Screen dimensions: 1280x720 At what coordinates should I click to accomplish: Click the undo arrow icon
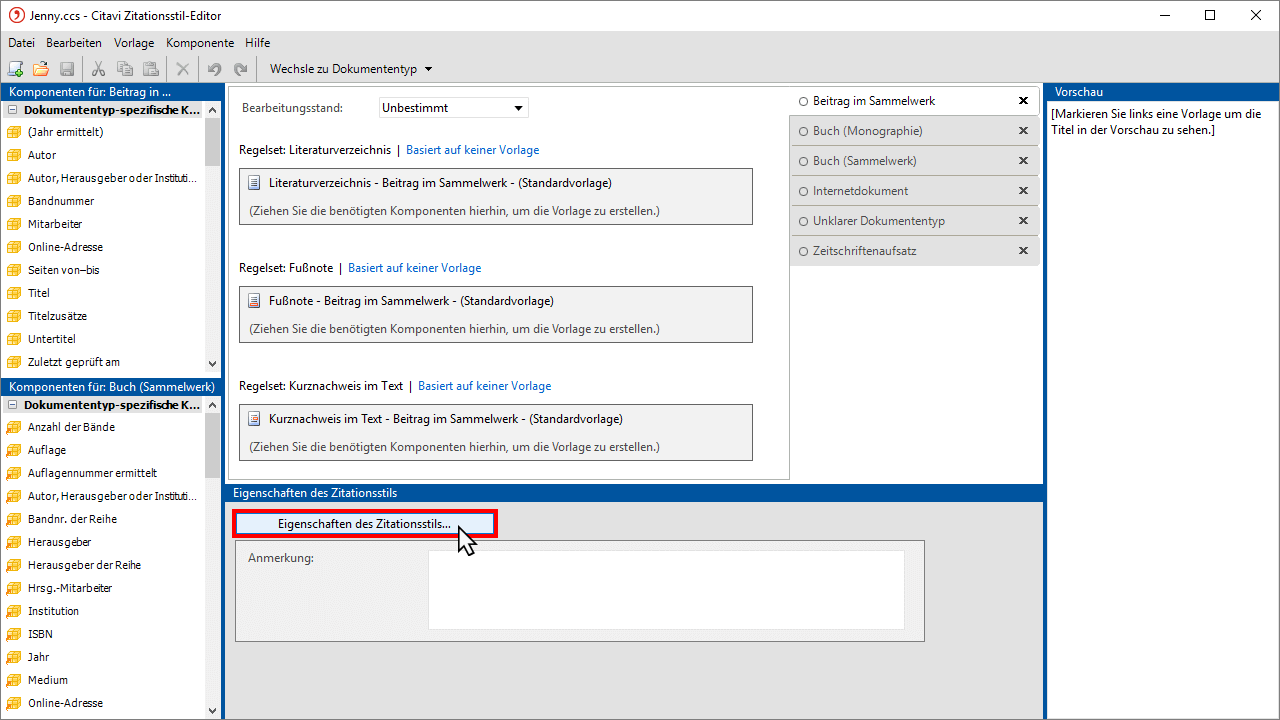214,69
